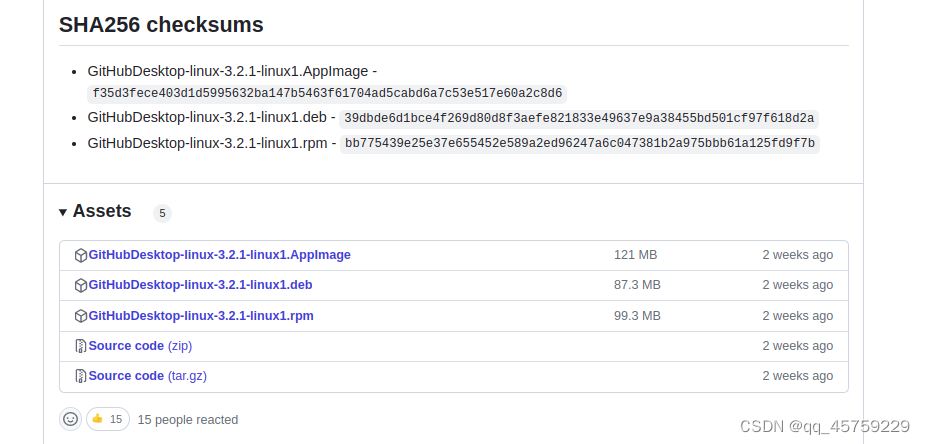This screenshot has width=925, height=444.
Task: Download Source code (tar.gz)
Action: (147, 376)
